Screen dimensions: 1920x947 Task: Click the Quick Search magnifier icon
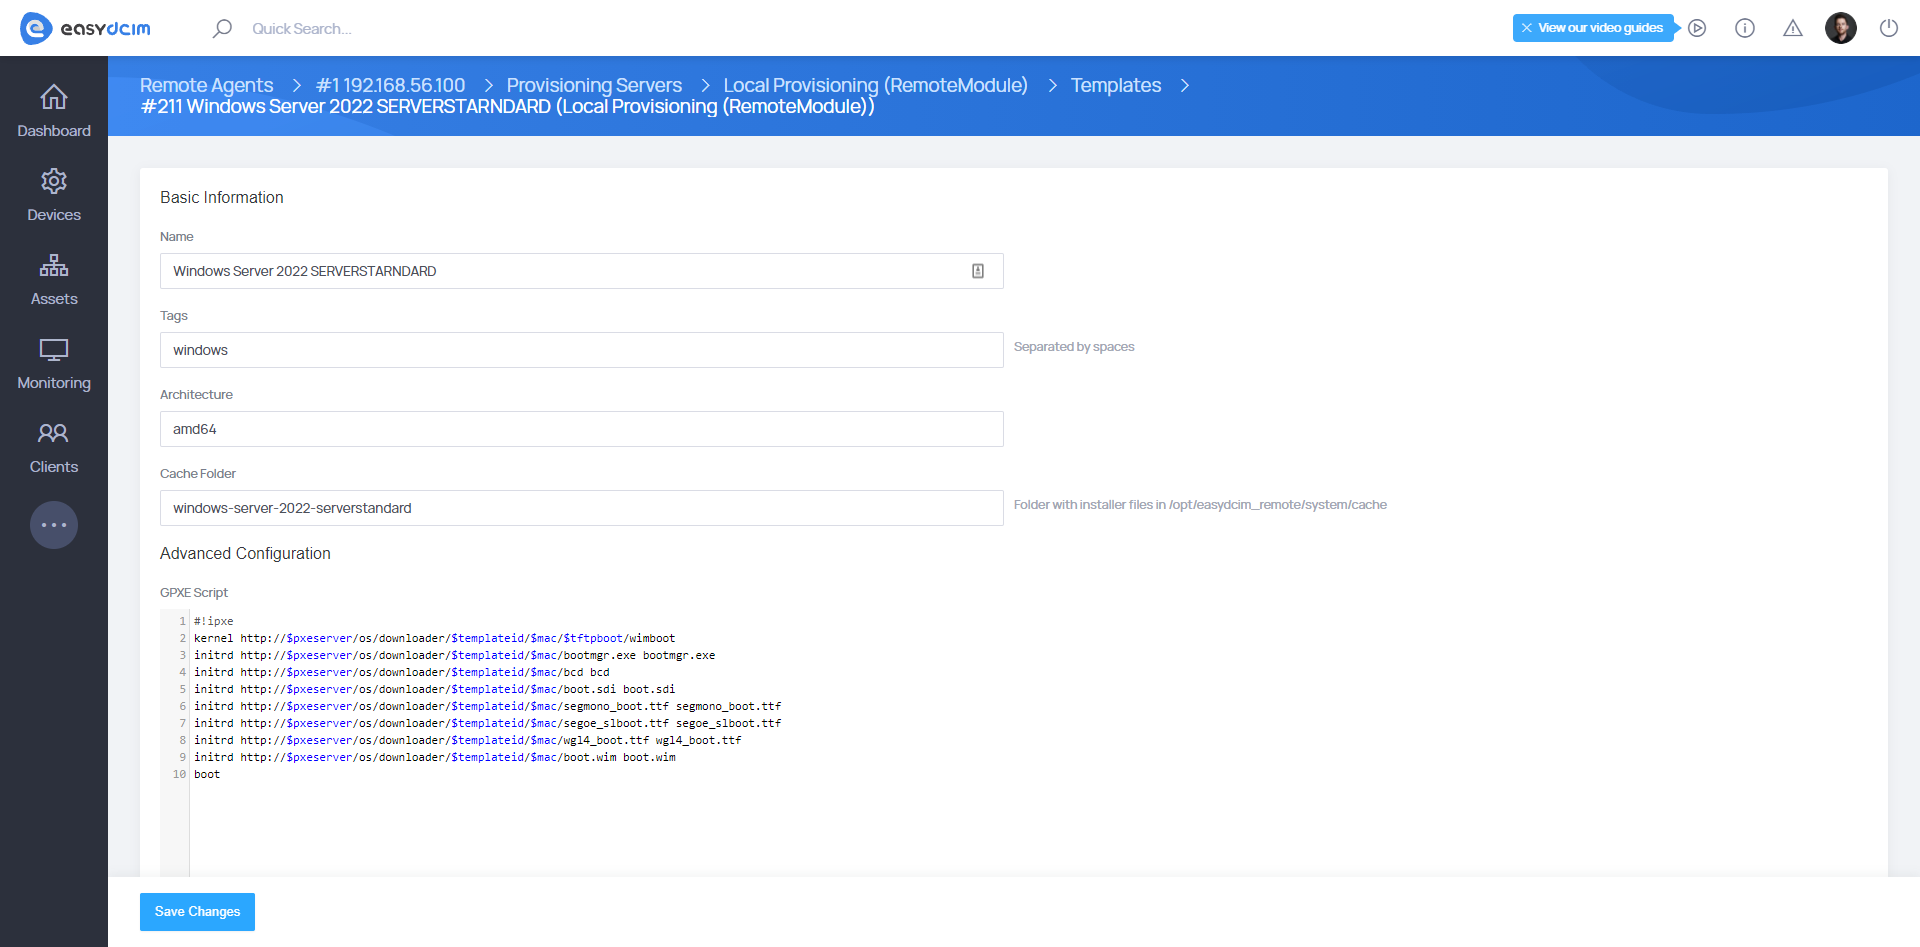(222, 28)
